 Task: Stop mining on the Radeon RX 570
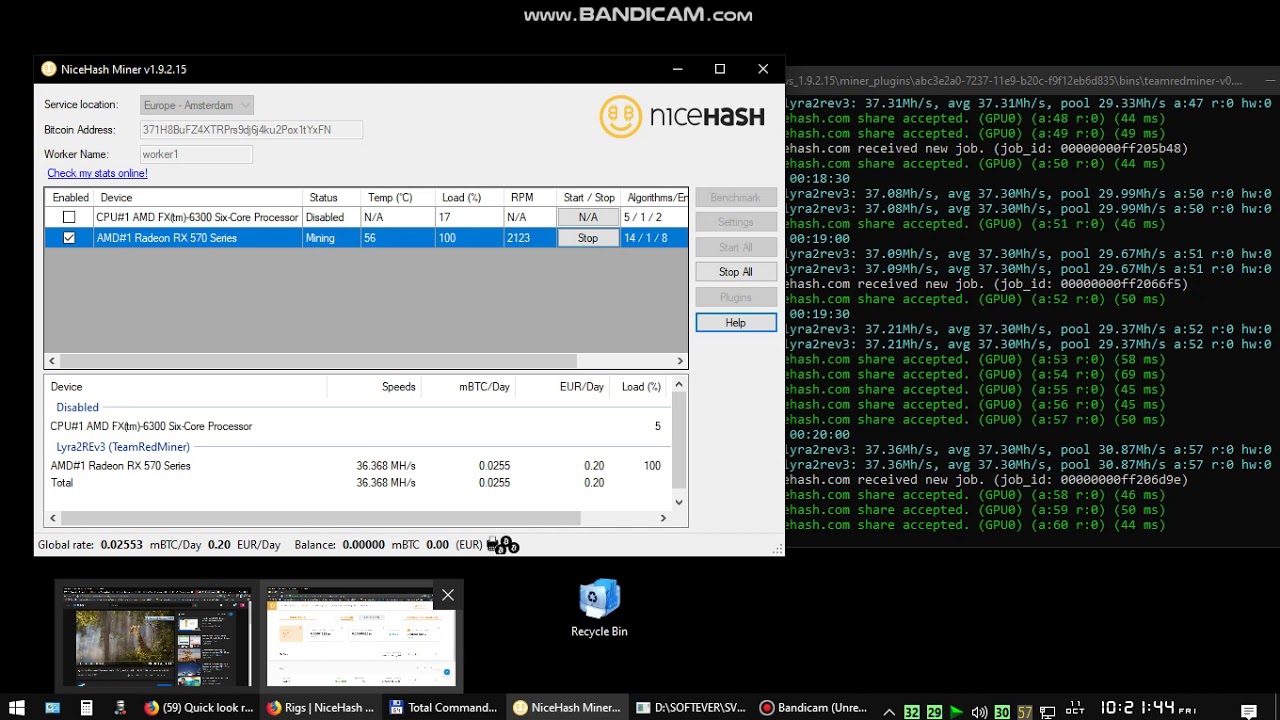coord(588,238)
